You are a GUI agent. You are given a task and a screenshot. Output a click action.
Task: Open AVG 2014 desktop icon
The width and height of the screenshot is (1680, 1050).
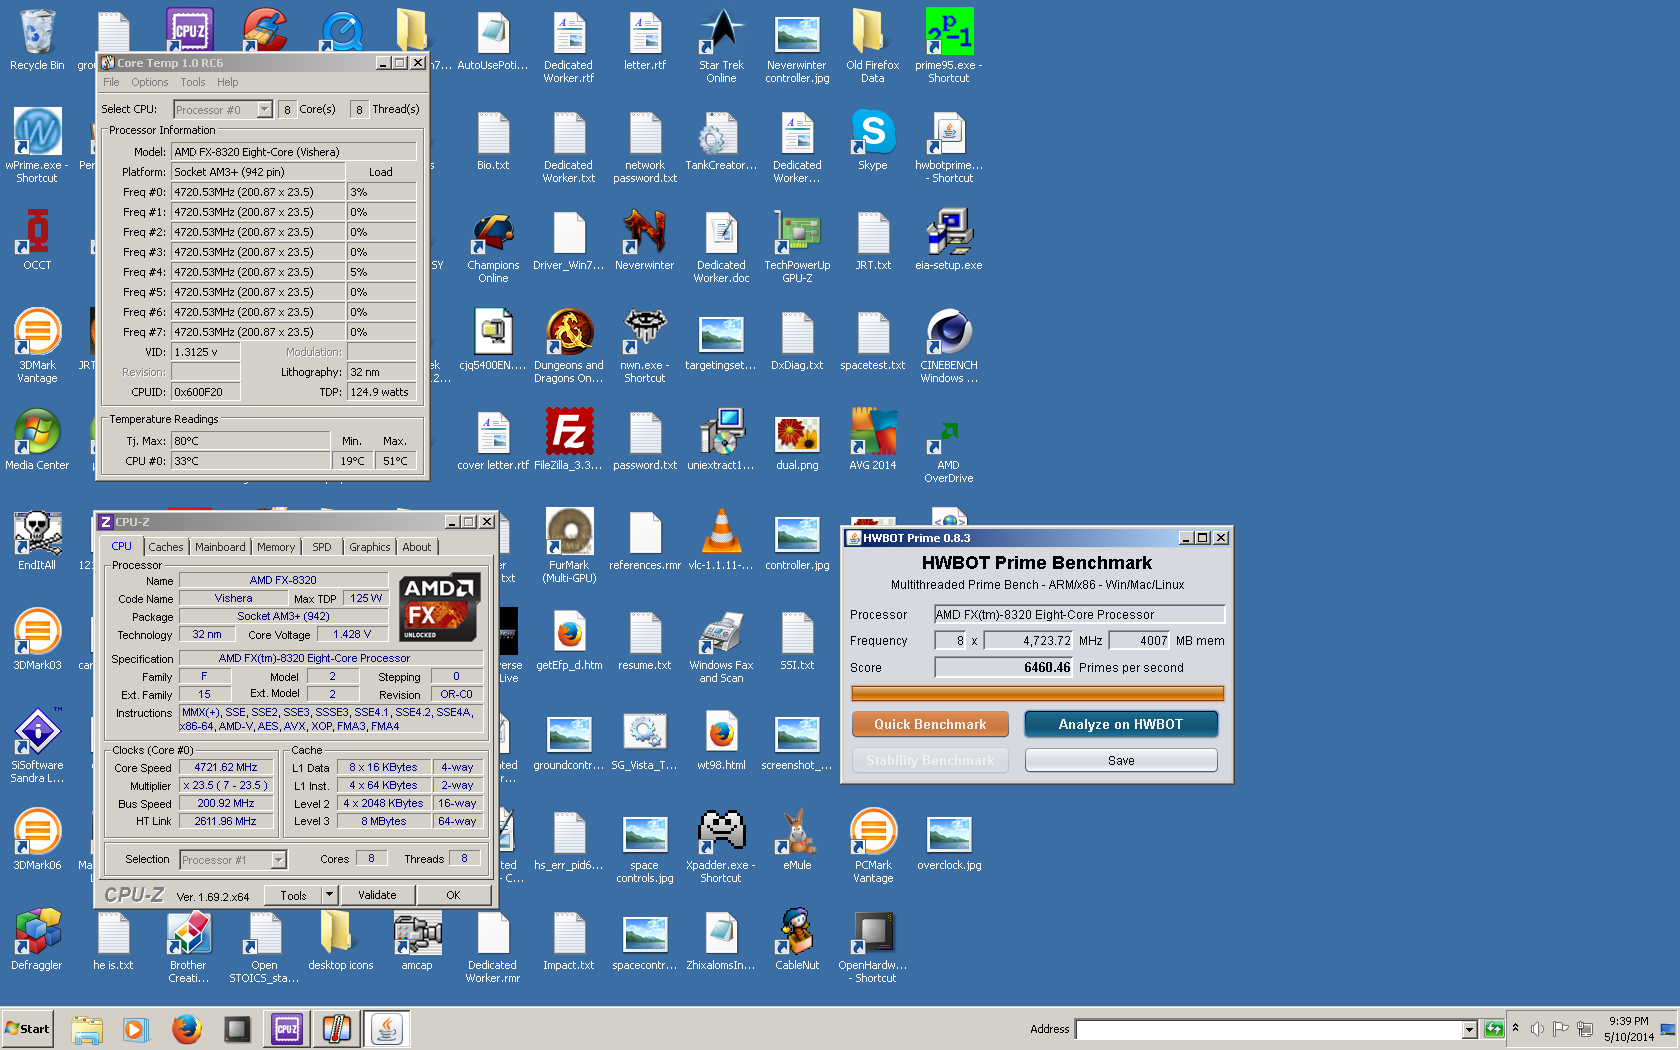873,439
